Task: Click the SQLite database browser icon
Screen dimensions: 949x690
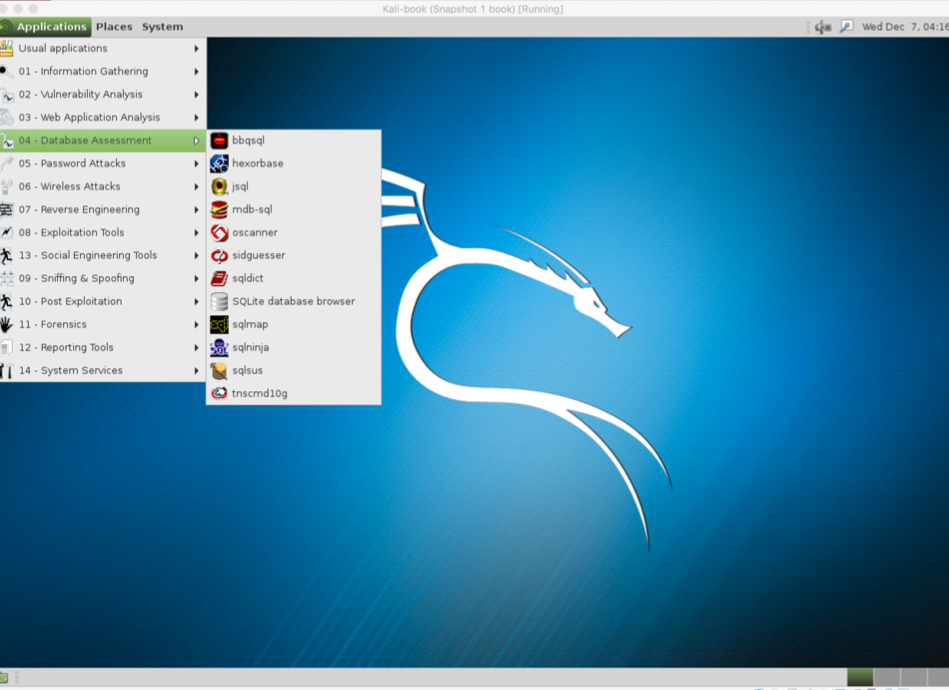Action: pos(219,301)
